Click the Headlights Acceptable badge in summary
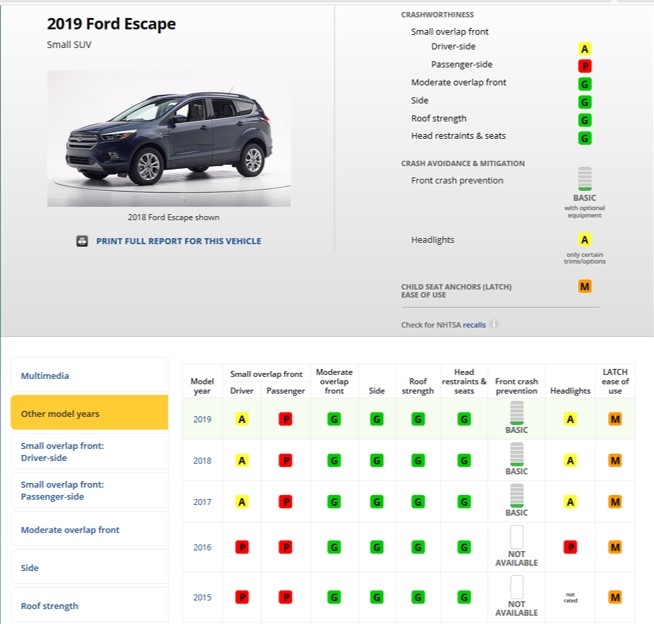 pos(585,240)
